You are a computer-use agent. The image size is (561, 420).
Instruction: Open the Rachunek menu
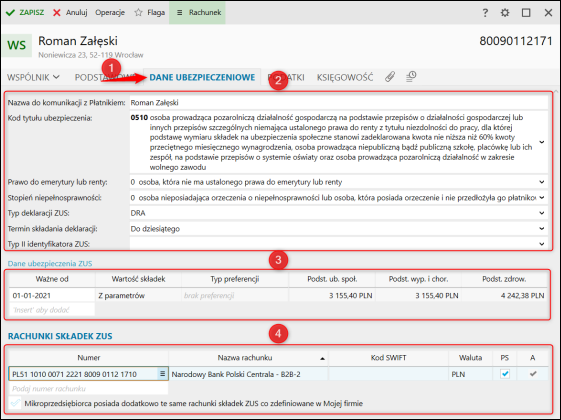[x=197, y=13]
